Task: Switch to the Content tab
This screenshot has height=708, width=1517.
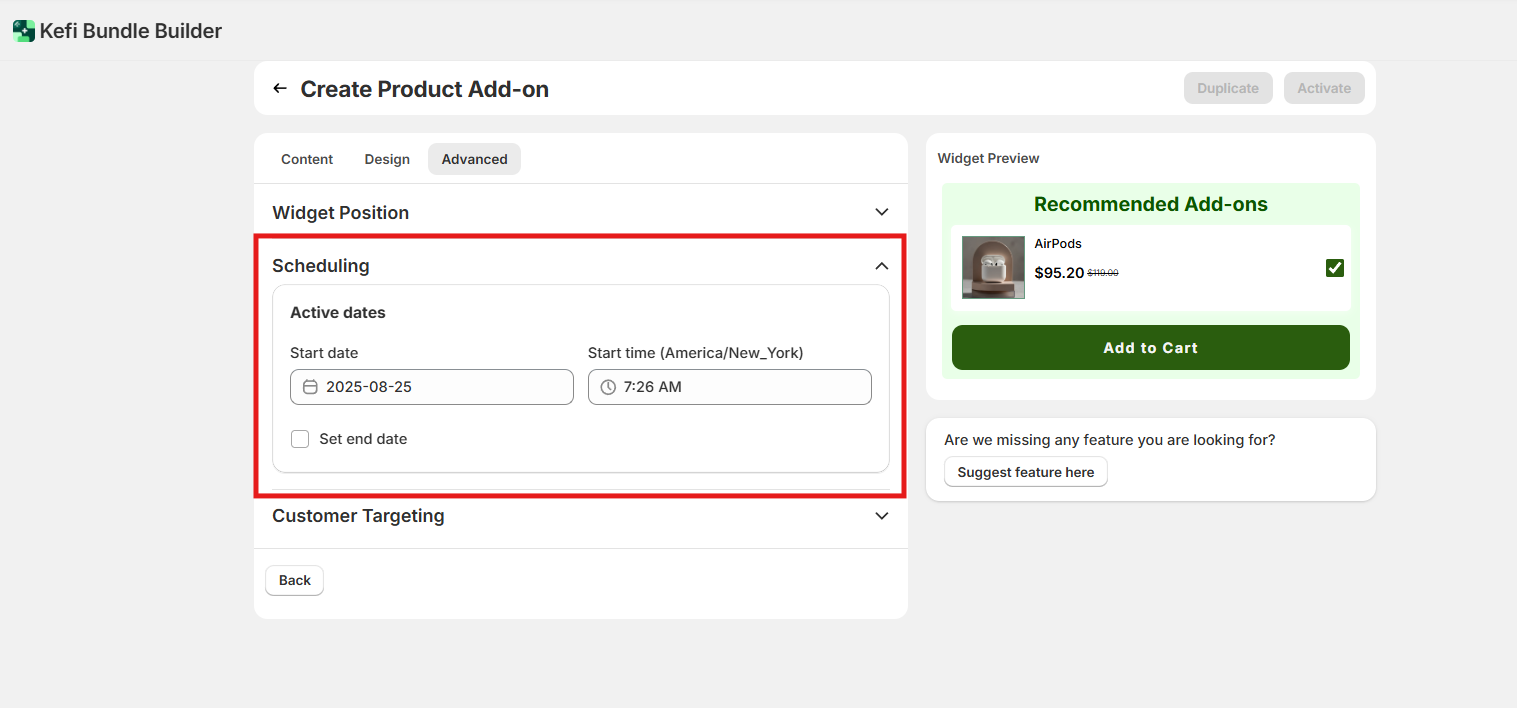Action: click(307, 159)
